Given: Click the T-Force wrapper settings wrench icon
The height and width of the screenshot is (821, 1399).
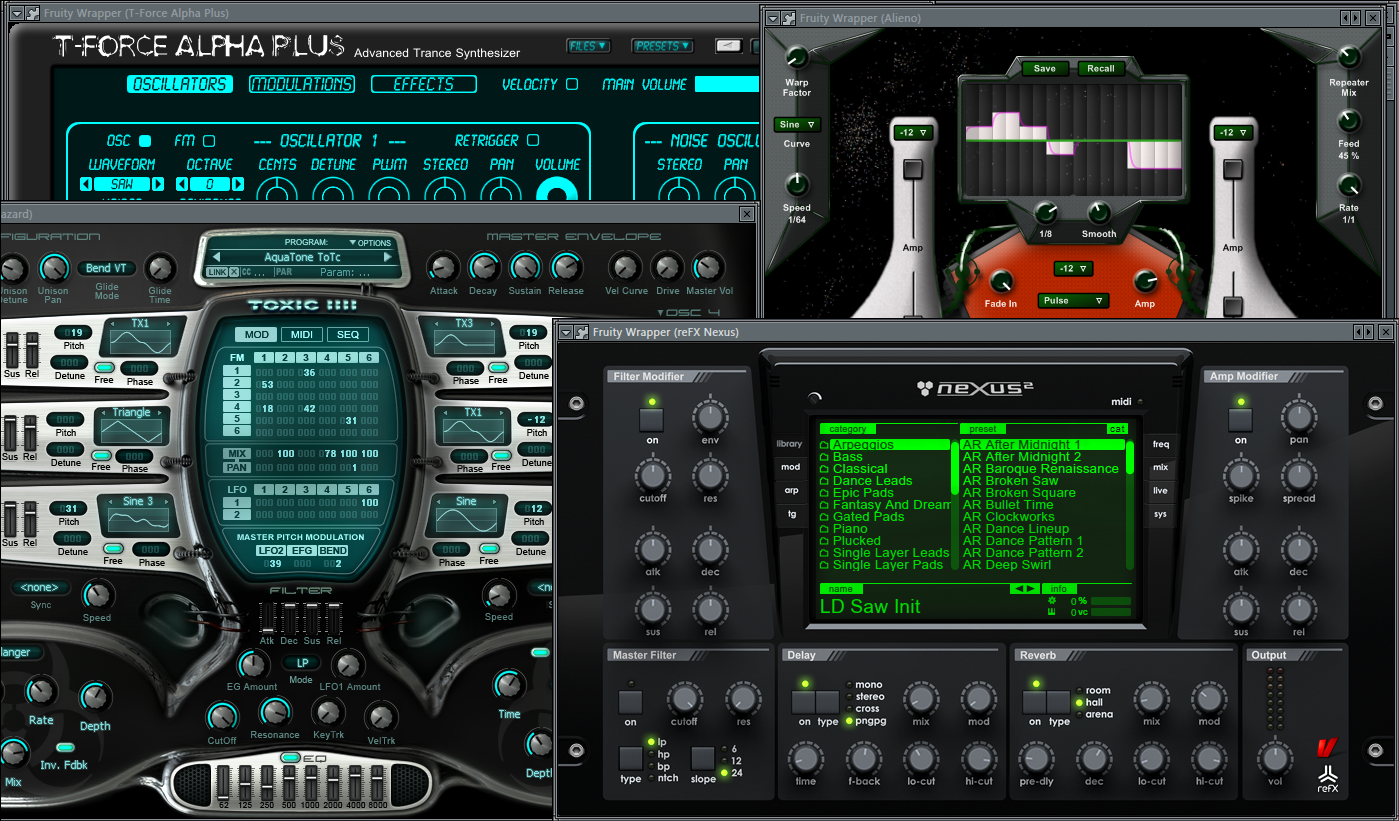Looking at the screenshot, I should pyautogui.click(x=31, y=14).
